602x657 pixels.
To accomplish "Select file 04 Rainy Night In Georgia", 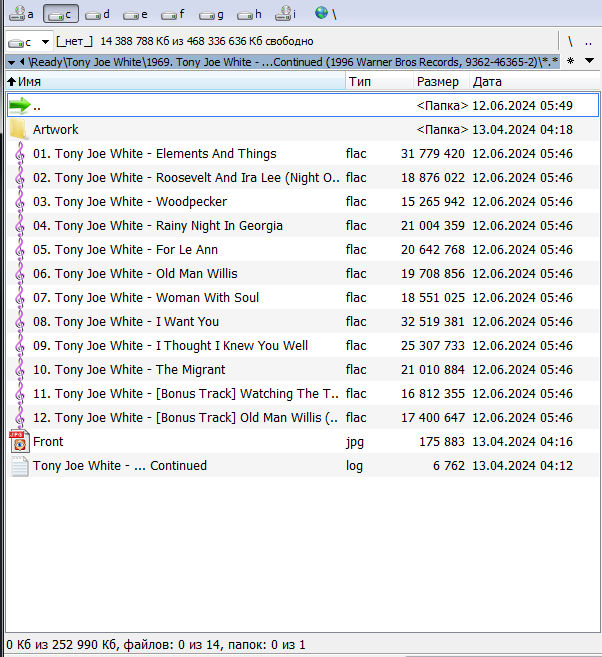I will click(303, 226).
